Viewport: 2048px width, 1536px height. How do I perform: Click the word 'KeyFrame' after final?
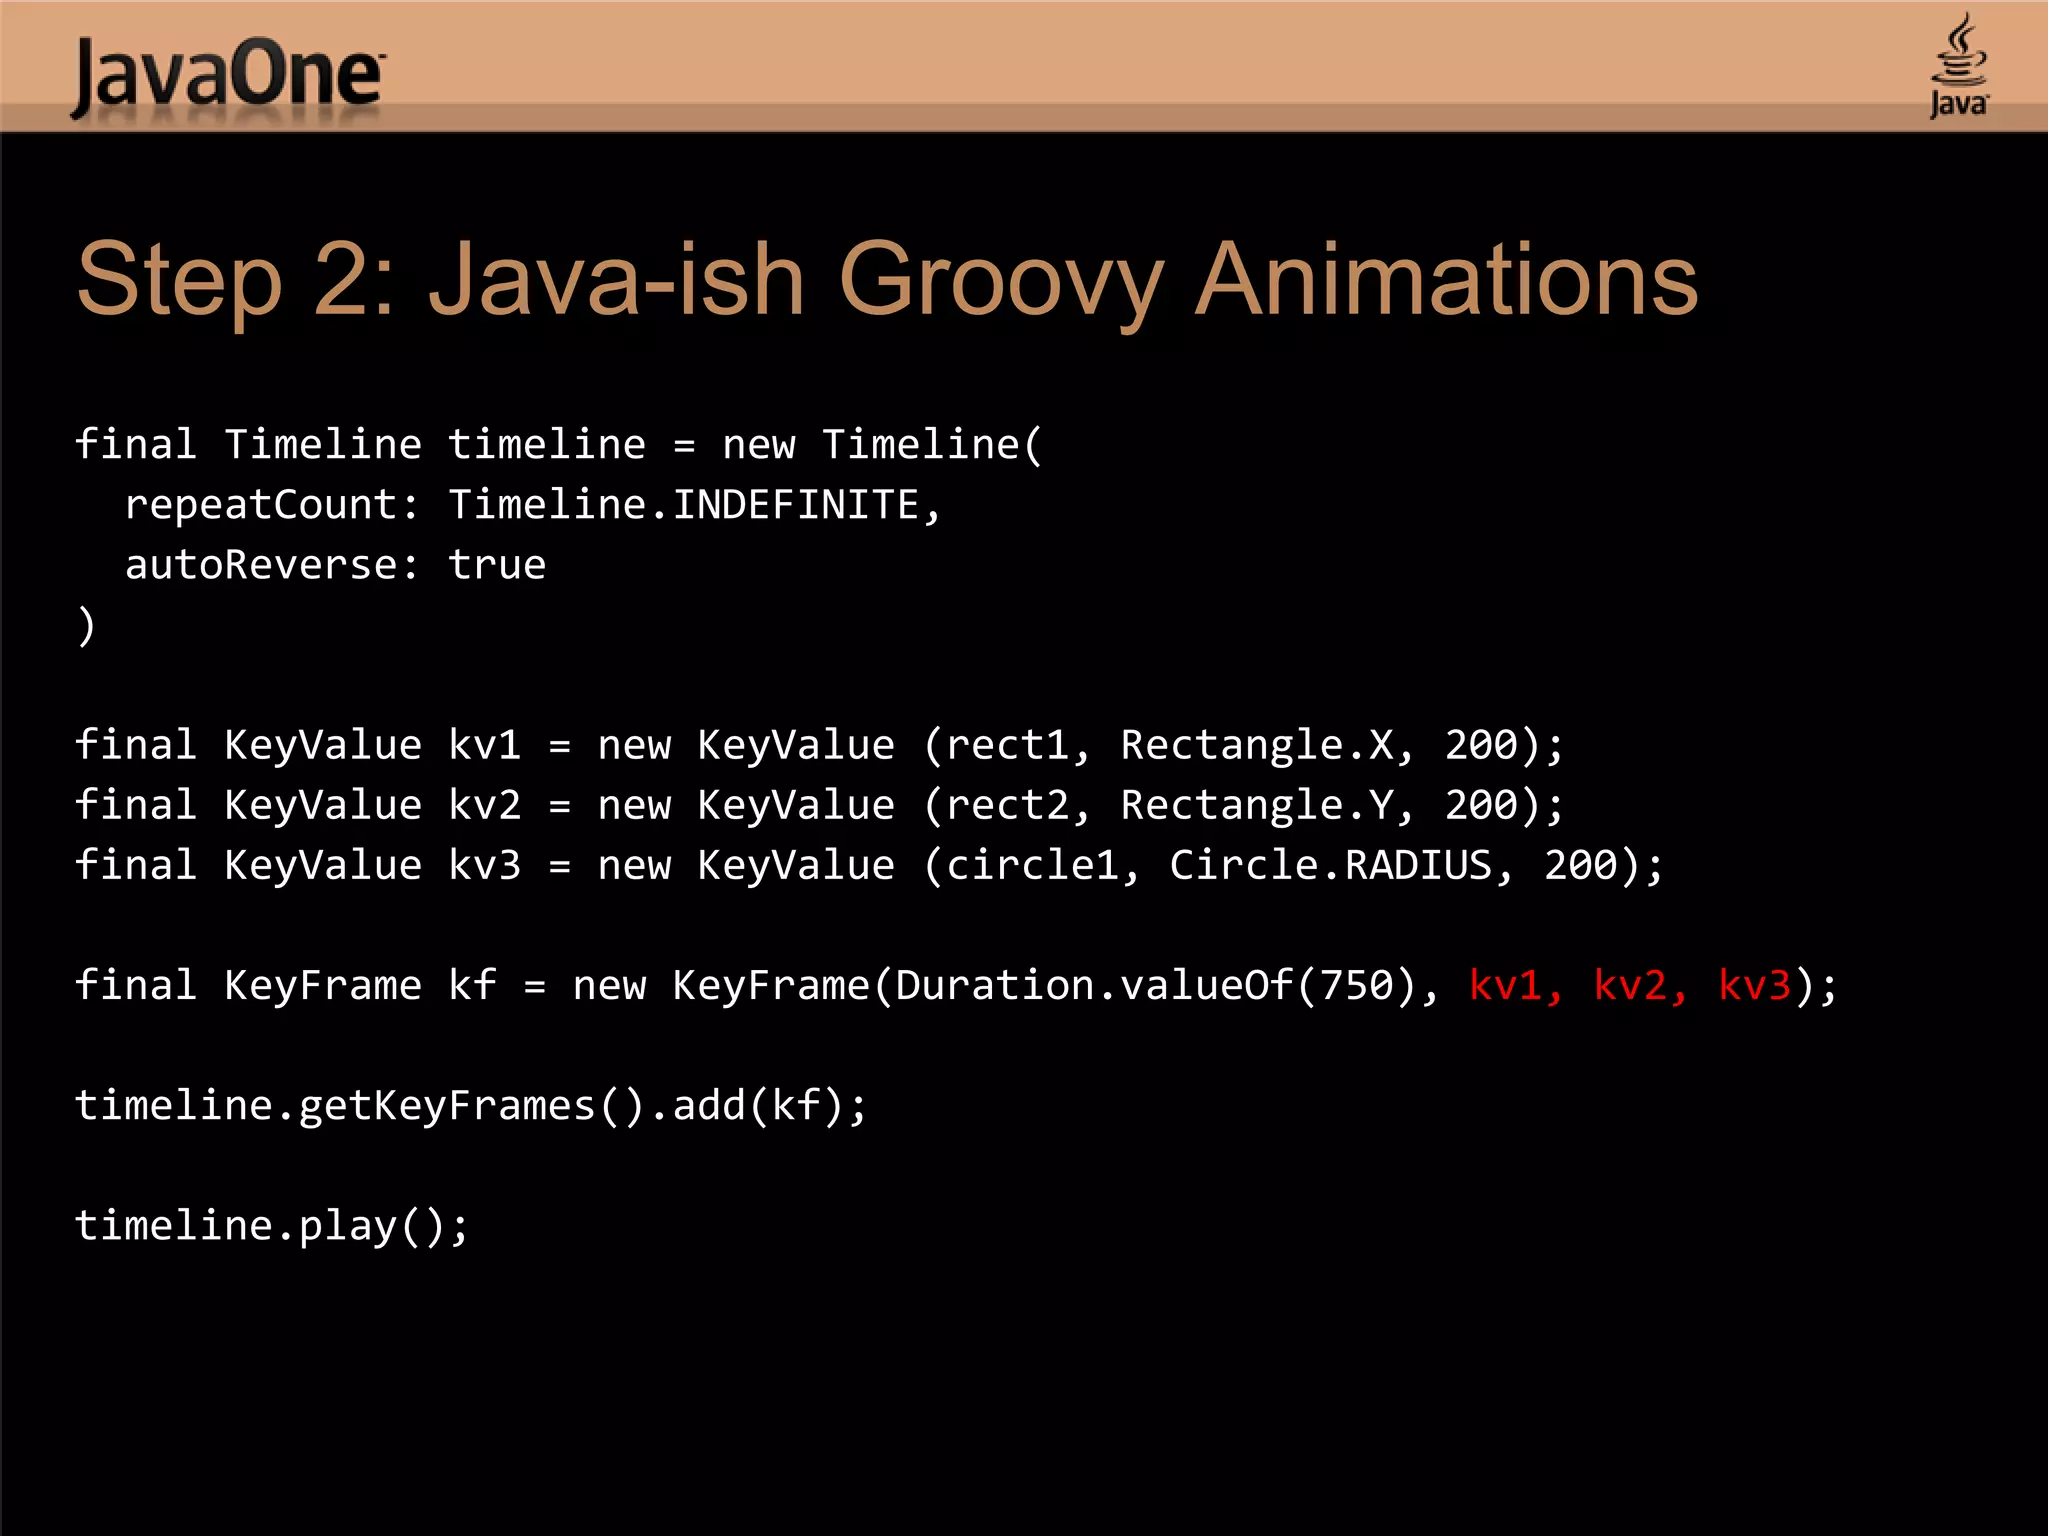click(x=322, y=986)
